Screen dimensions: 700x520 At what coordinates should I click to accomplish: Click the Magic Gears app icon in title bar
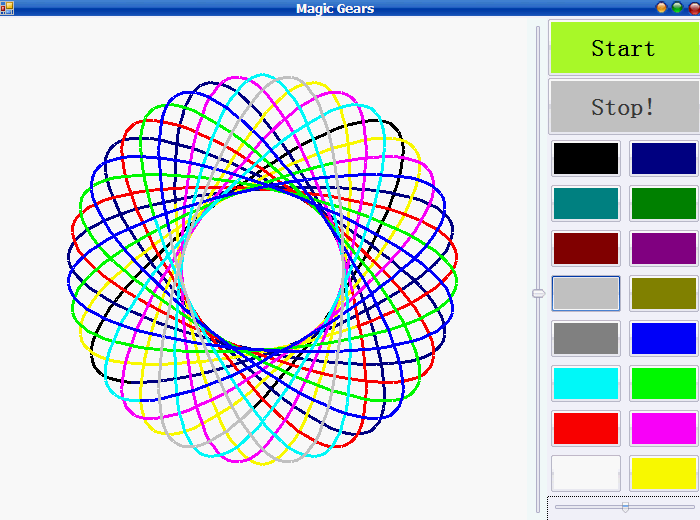click(7, 8)
